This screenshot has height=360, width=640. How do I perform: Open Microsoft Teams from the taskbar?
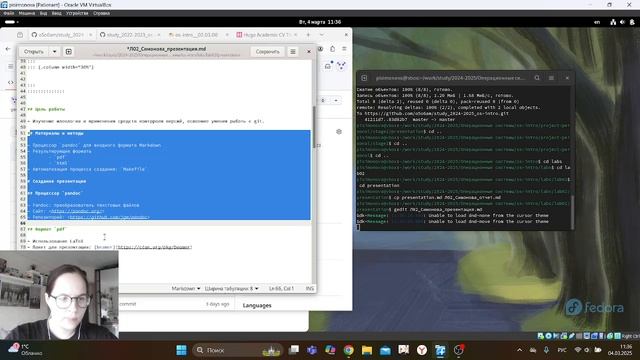312,350
